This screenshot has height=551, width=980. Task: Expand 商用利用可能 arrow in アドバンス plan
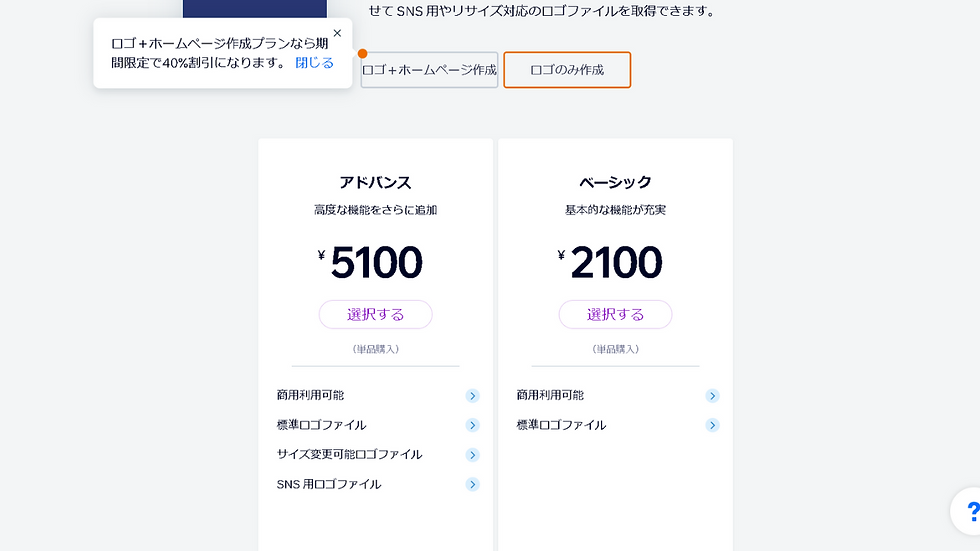click(x=472, y=395)
